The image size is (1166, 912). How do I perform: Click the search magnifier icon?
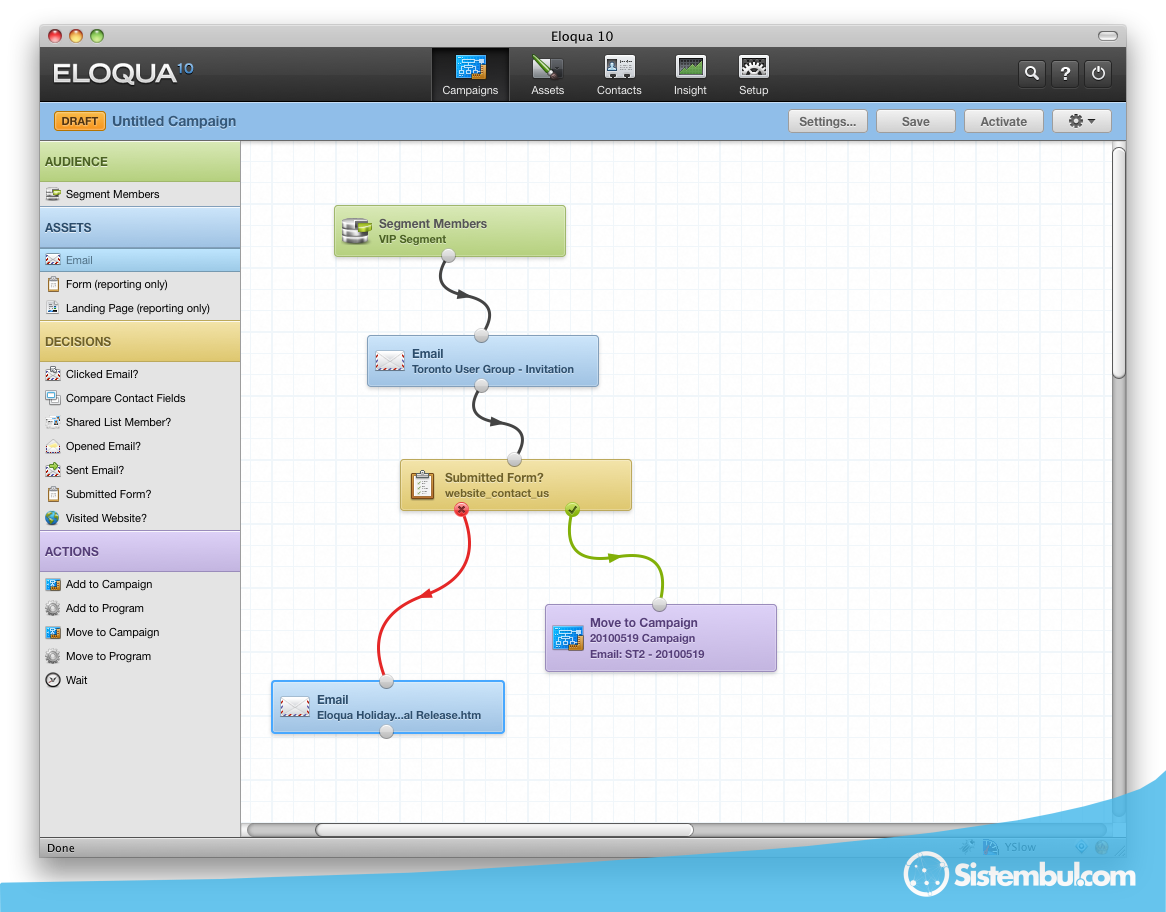1031,73
